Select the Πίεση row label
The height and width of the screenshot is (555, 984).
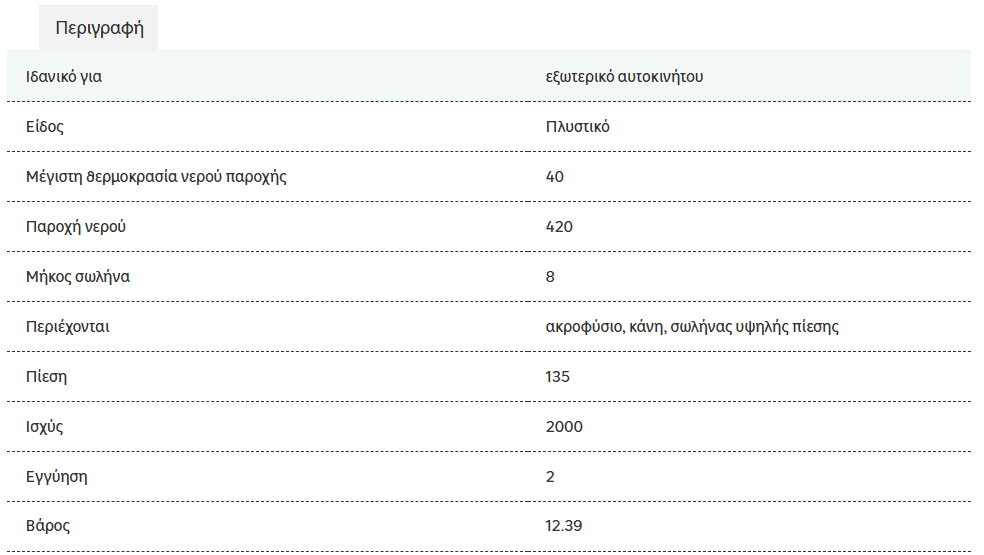46,377
